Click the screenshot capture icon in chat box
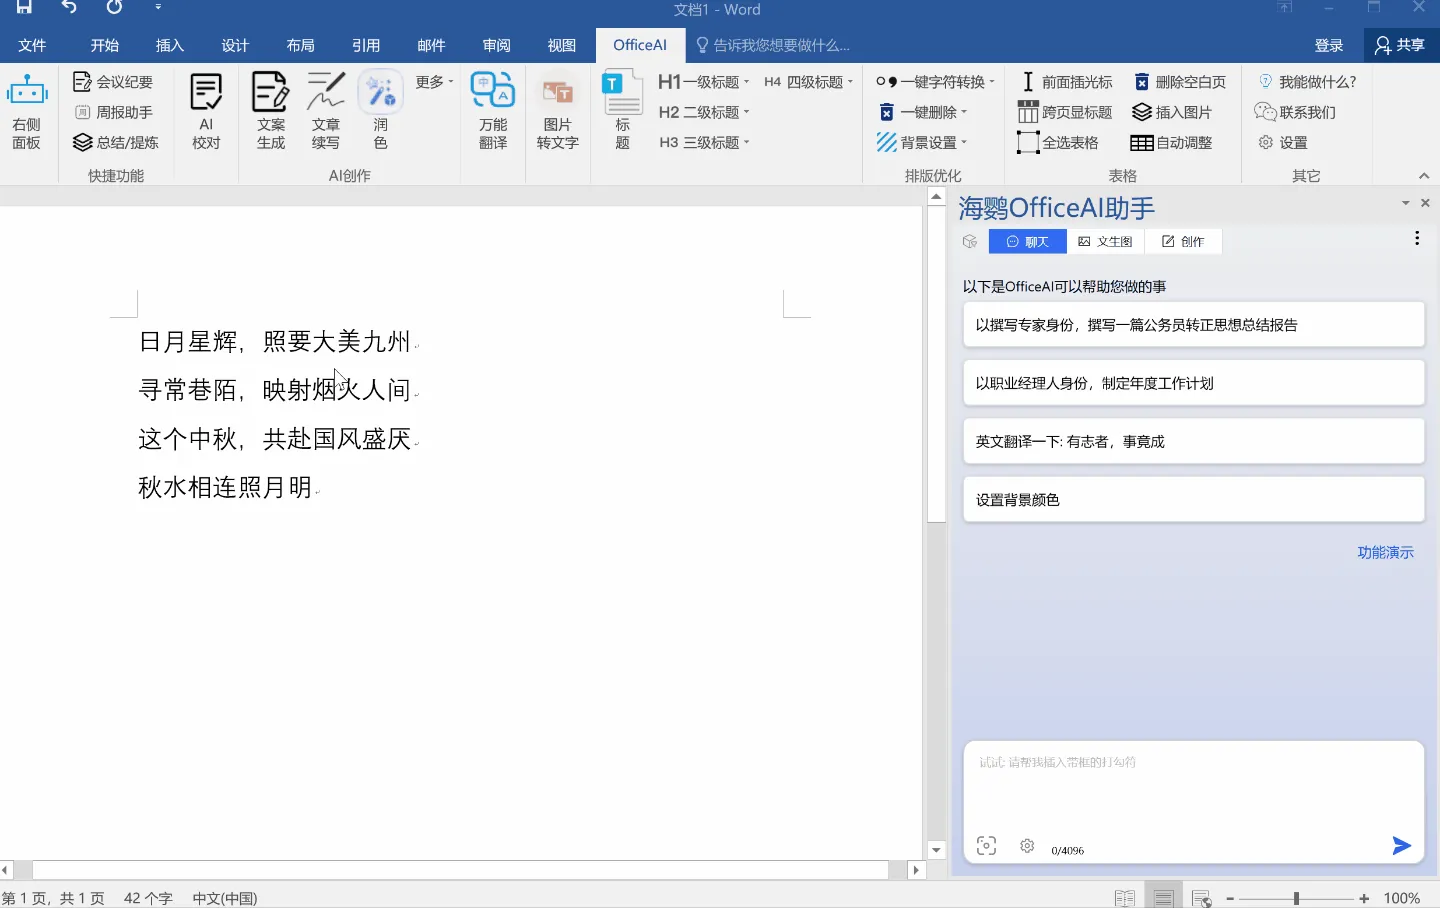Screen dimensions: 1440x908 pyautogui.click(x=986, y=845)
